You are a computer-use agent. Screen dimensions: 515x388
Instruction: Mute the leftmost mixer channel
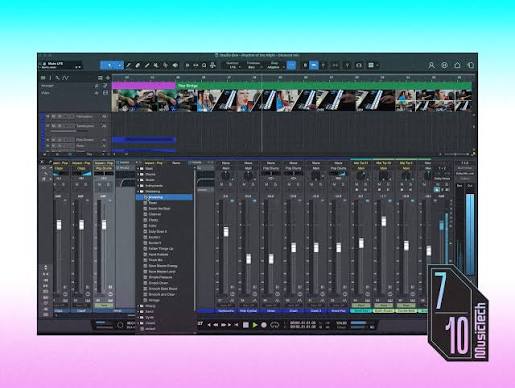coord(55,184)
